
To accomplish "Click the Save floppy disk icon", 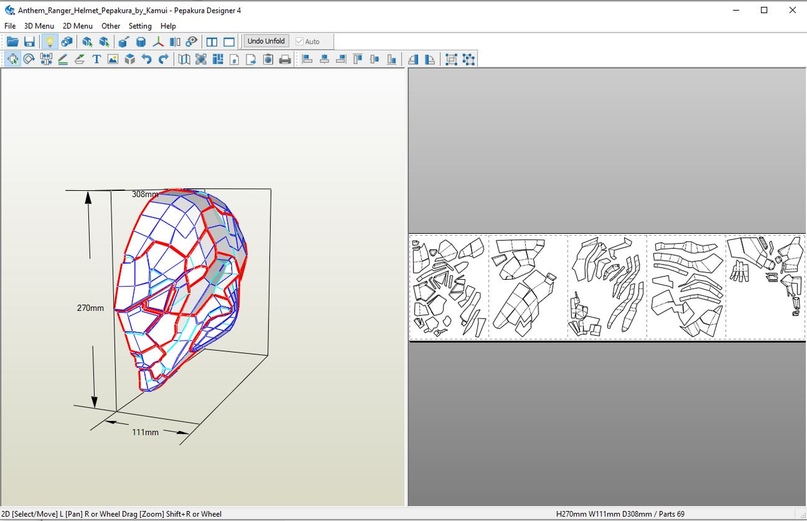I will pyautogui.click(x=29, y=42).
